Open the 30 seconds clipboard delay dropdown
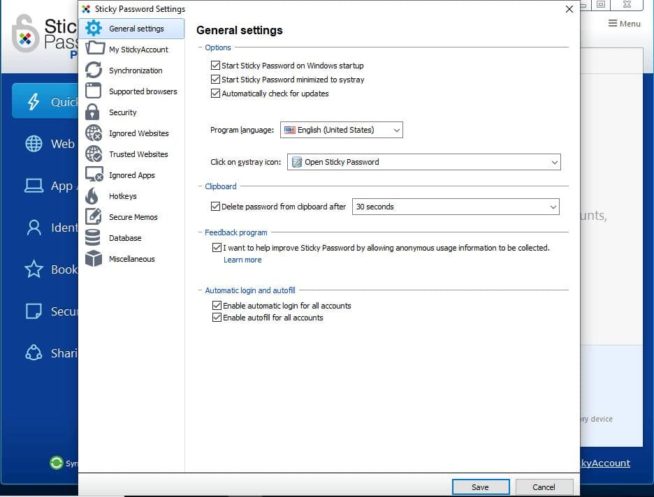The image size is (654, 497). click(x=456, y=207)
